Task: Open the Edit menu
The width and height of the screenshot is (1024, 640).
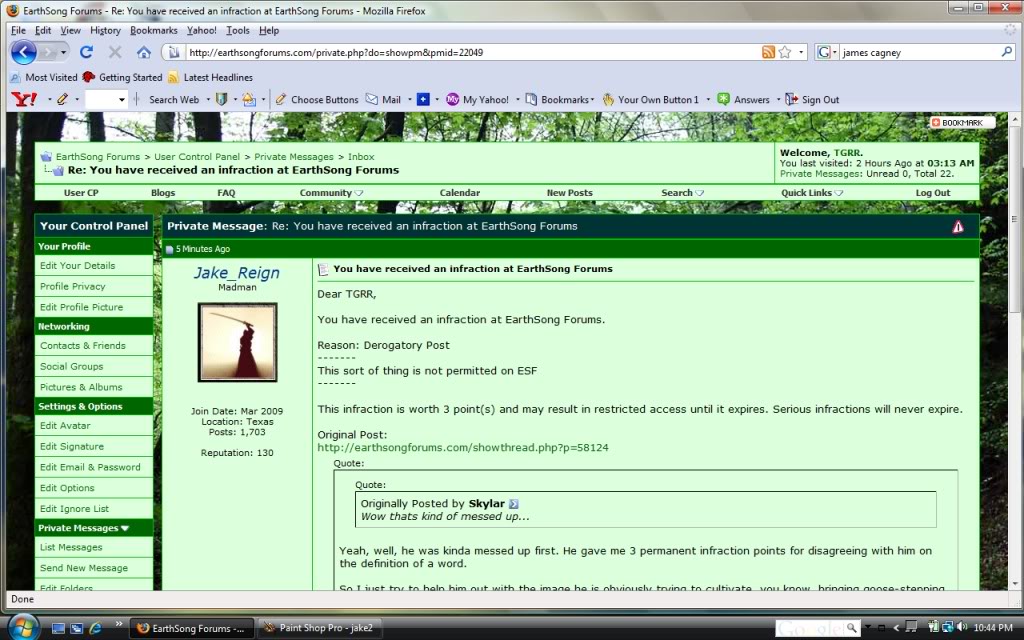Action: pyautogui.click(x=43, y=30)
